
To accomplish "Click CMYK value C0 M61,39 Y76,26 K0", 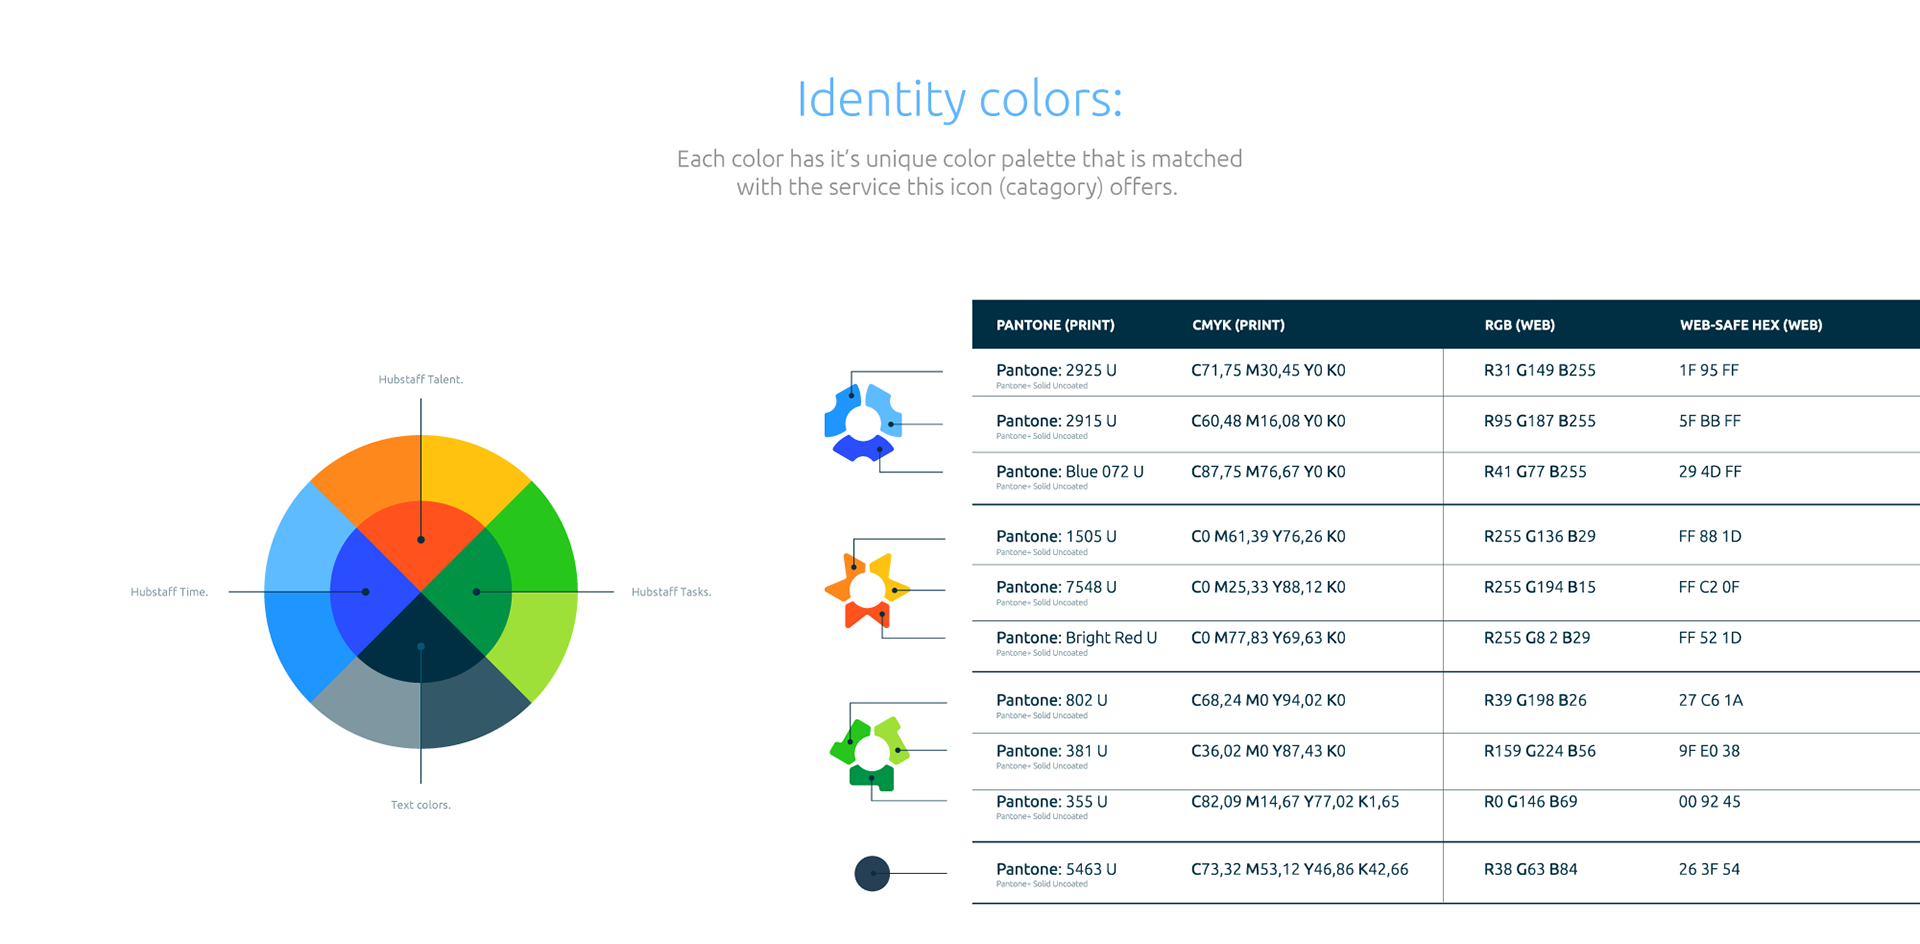I will click(x=1268, y=536).
